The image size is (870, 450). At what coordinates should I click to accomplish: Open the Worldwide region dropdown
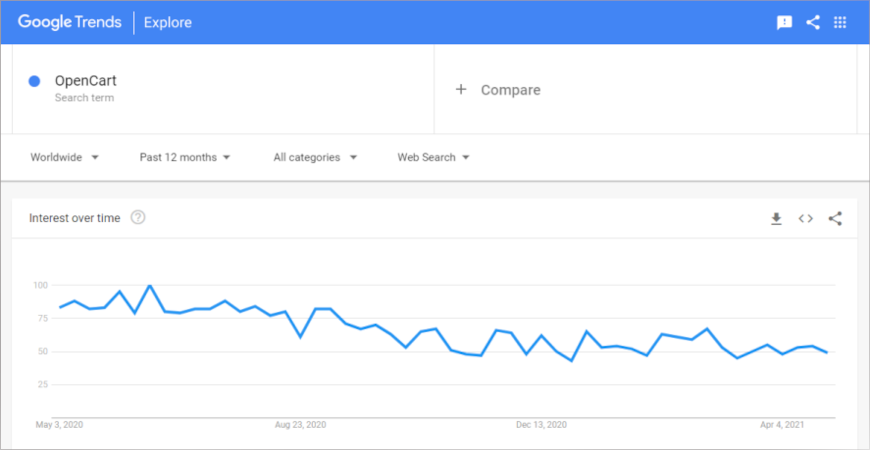(x=64, y=157)
